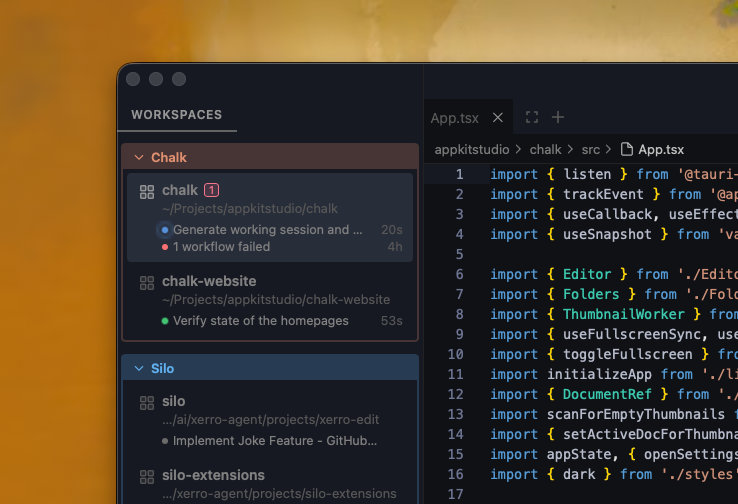
Task: Switch to the WORKSPACES sidebar tab
Action: click(176, 115)
